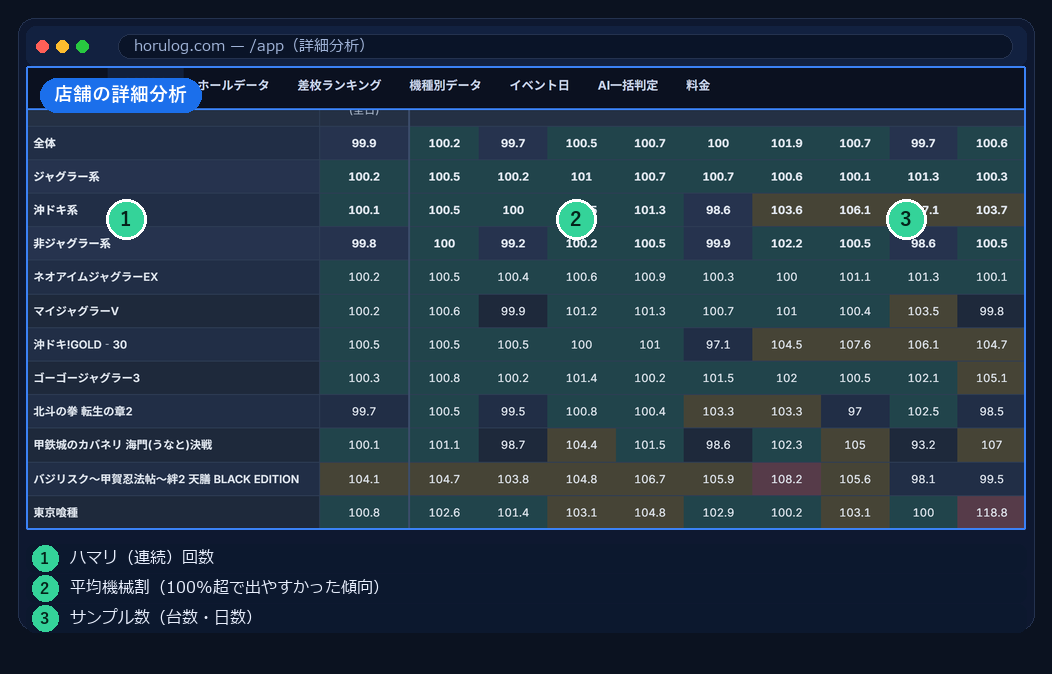Select the 99.8 cell in 非ジャグラー系 row

tap(364, 243)
